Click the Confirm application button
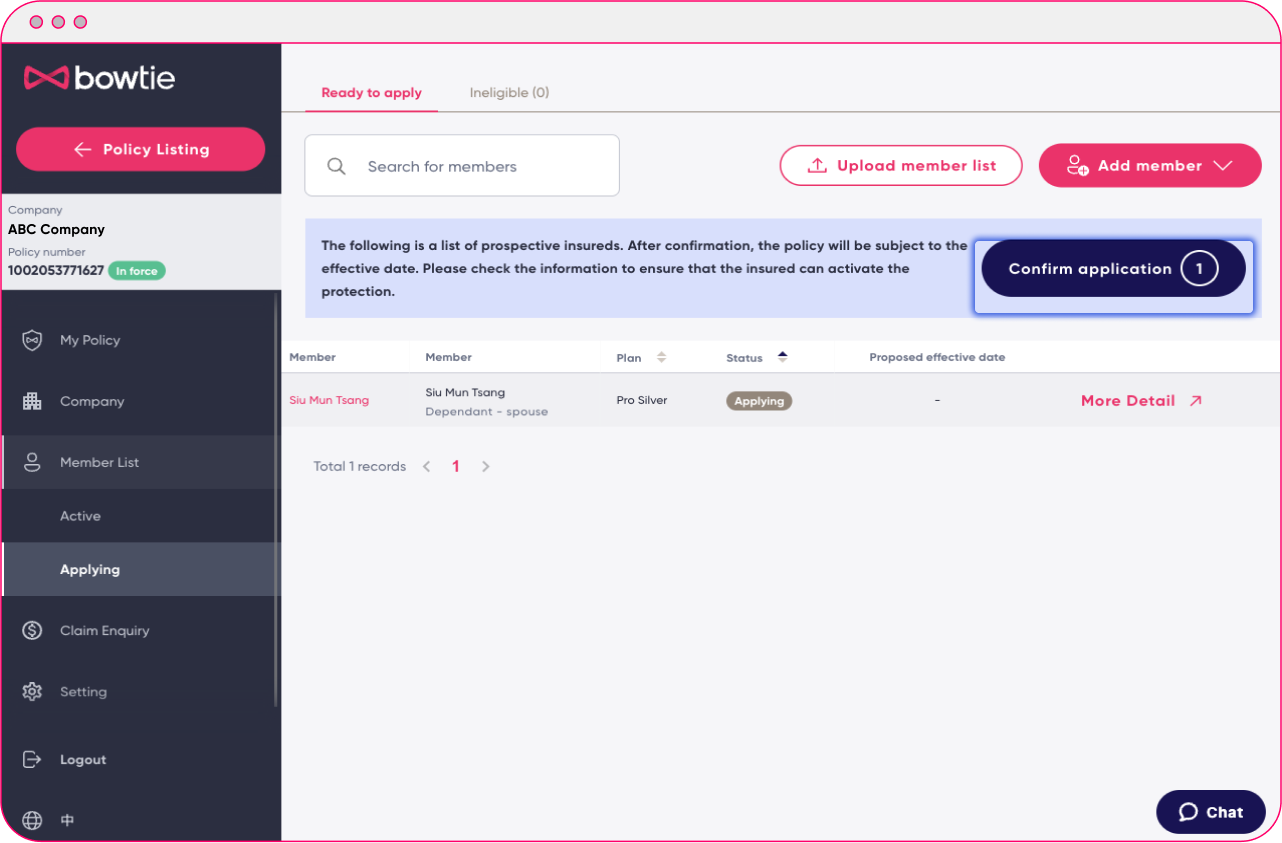Screen dimensions: 1282x843 [1114, 269]
